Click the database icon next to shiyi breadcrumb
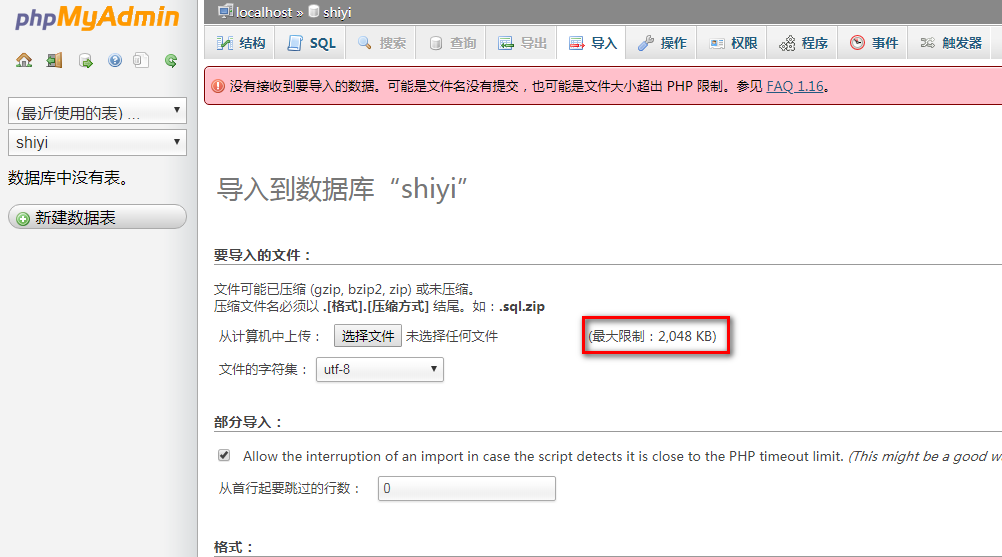Image resolution: width=1002 pixels, height=557 pixels. click(314, 11)
